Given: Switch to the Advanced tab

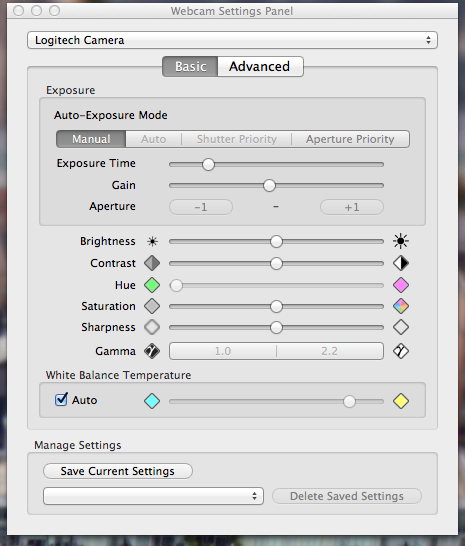Looking at the screenshot, I should tap(260, 67).
